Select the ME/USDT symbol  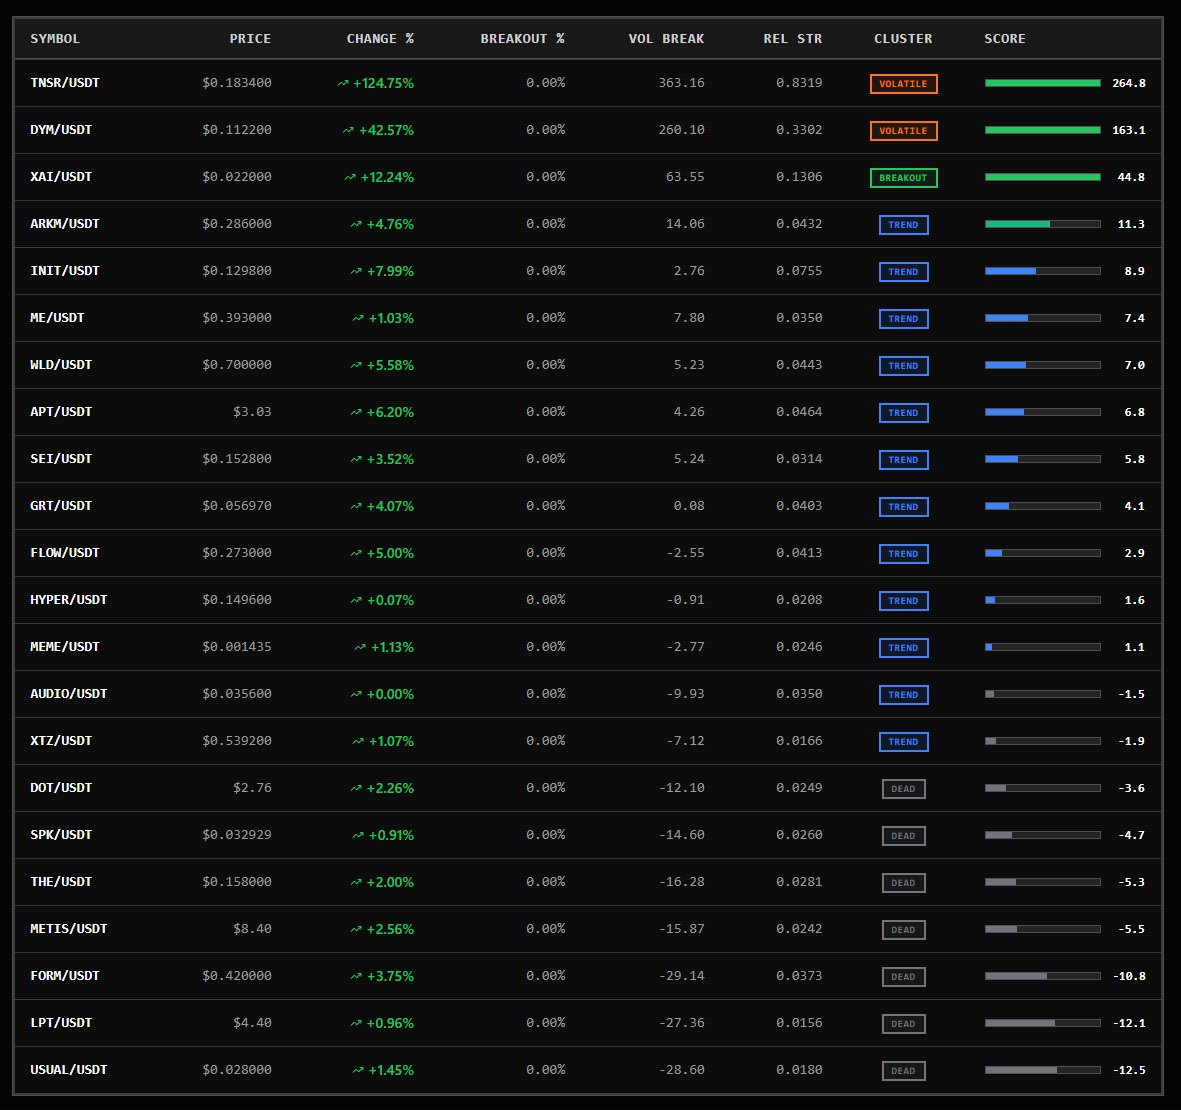click(57, 318)
